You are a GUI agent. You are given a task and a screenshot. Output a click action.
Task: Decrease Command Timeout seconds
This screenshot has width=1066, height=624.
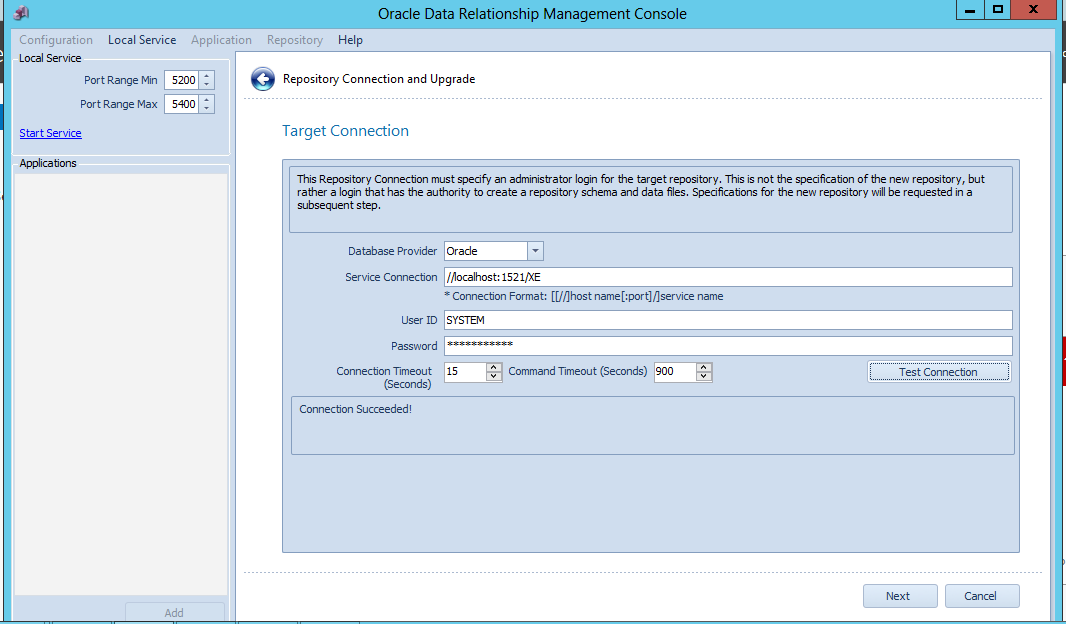click(x=704, y=377)
